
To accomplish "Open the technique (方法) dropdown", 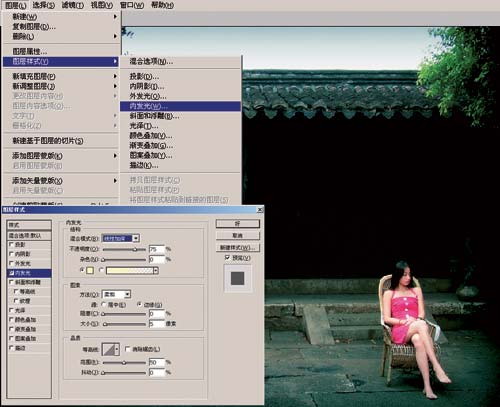I will [116, 294].
